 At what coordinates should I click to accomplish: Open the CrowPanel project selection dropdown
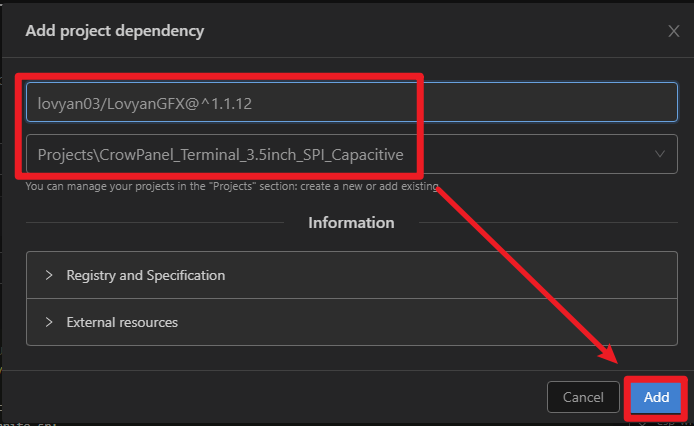tap(352, 154)
